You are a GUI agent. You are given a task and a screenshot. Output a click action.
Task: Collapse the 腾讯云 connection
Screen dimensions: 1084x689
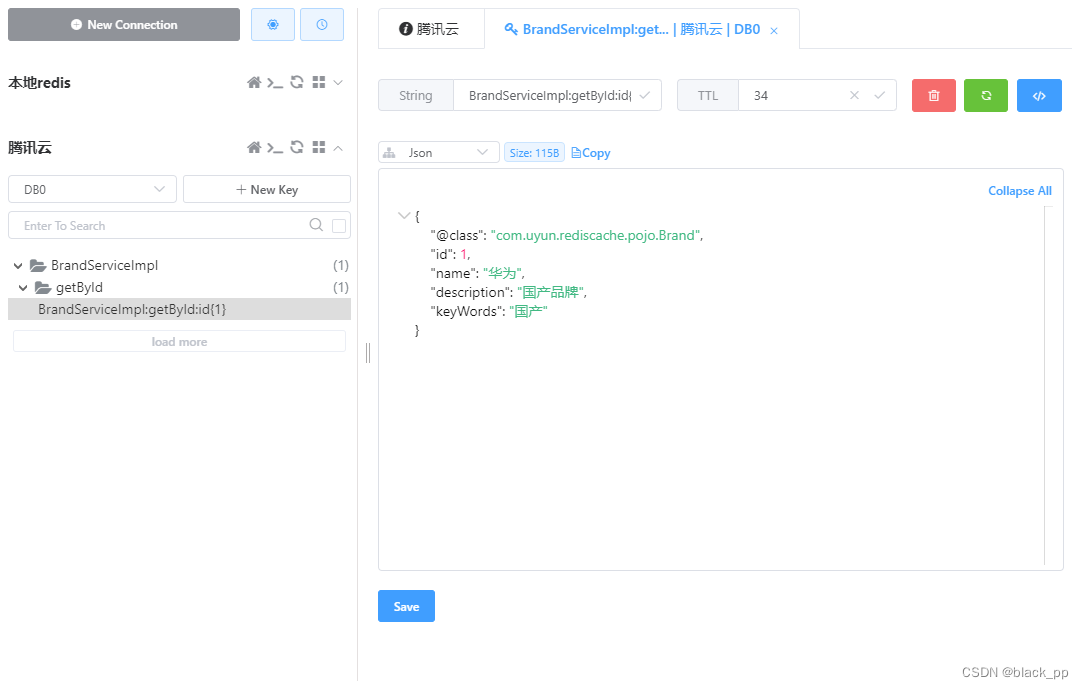[338, 148]
